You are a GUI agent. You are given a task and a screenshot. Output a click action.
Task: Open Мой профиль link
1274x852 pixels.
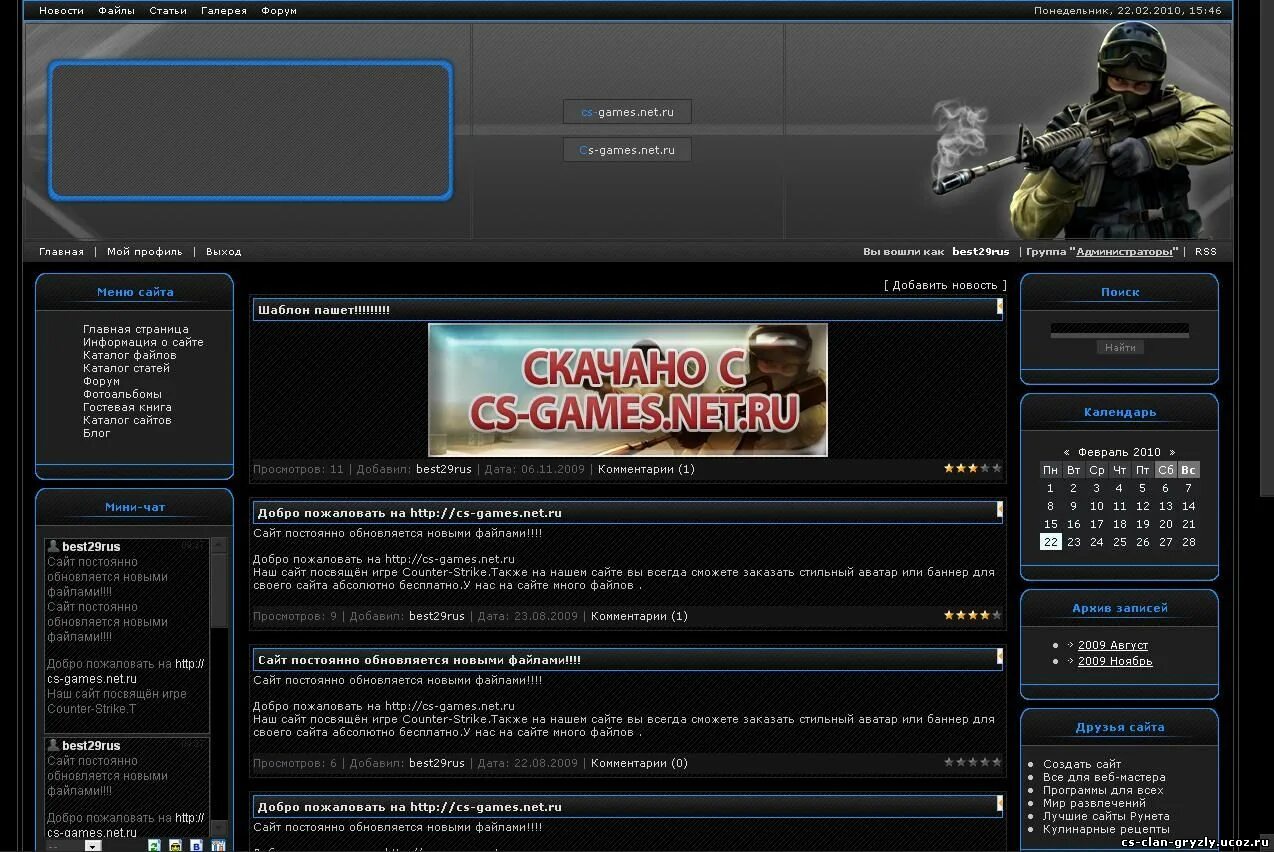click(x=145, y=252)
